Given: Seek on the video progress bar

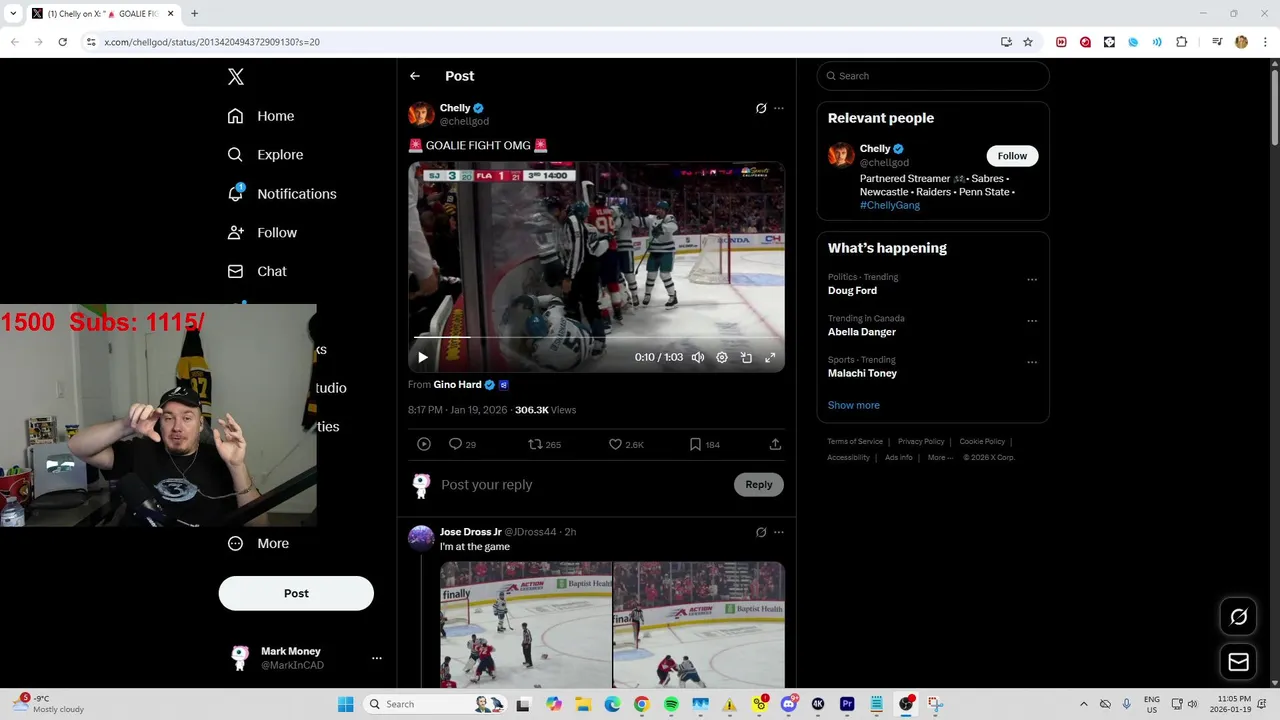Looking at the screenshot, I should 597,338.
